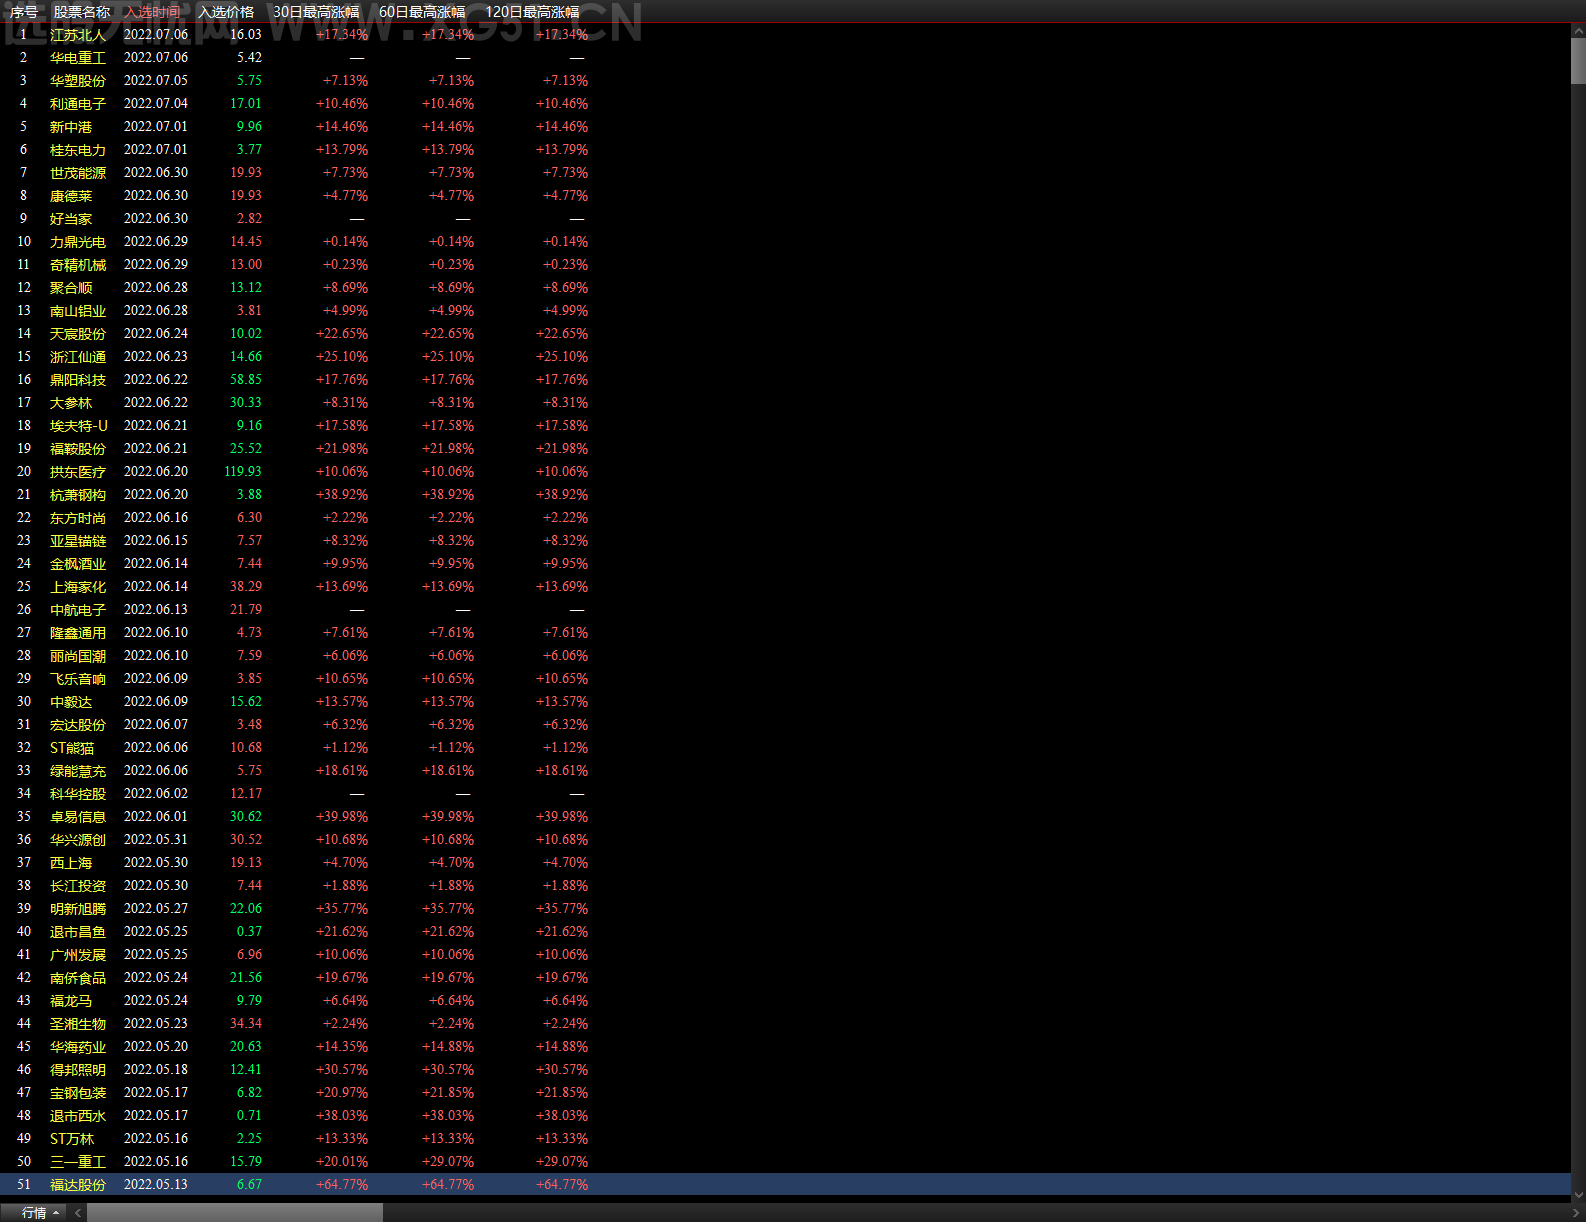Select stock 南侨食品

78,978
